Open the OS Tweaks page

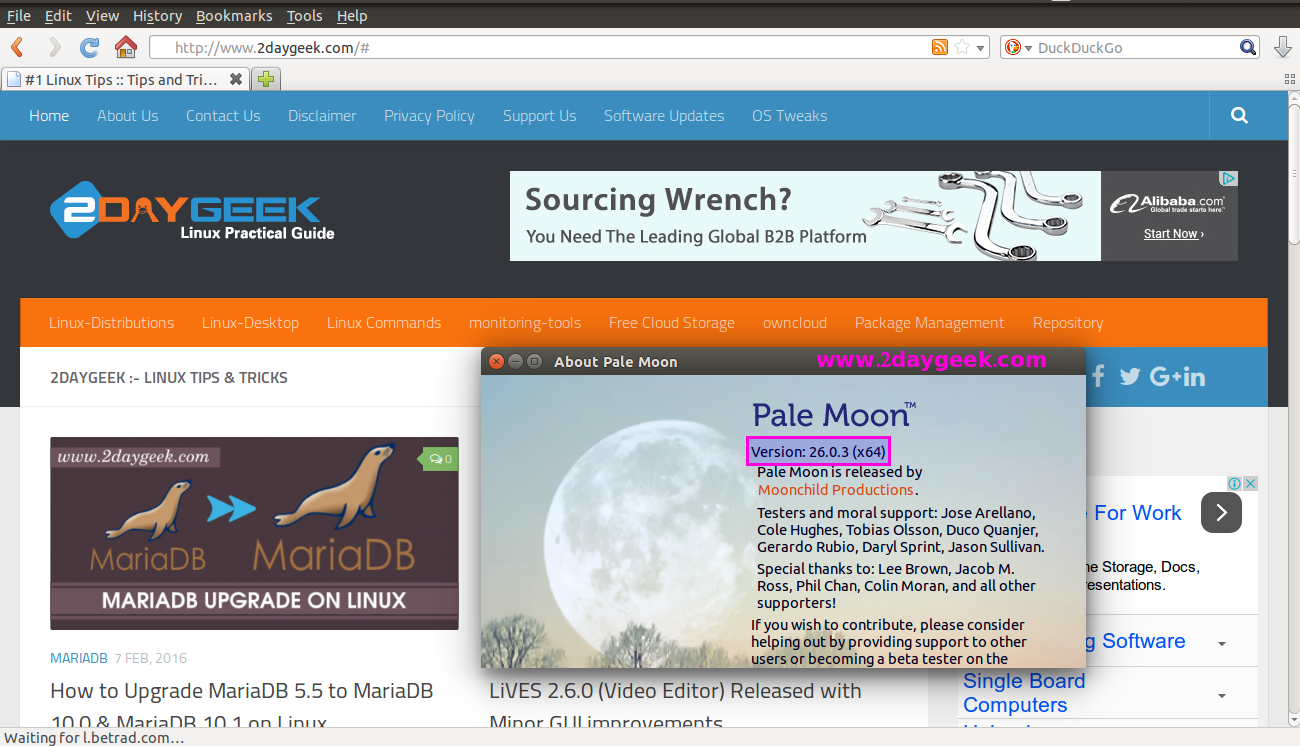coord(789,116)
